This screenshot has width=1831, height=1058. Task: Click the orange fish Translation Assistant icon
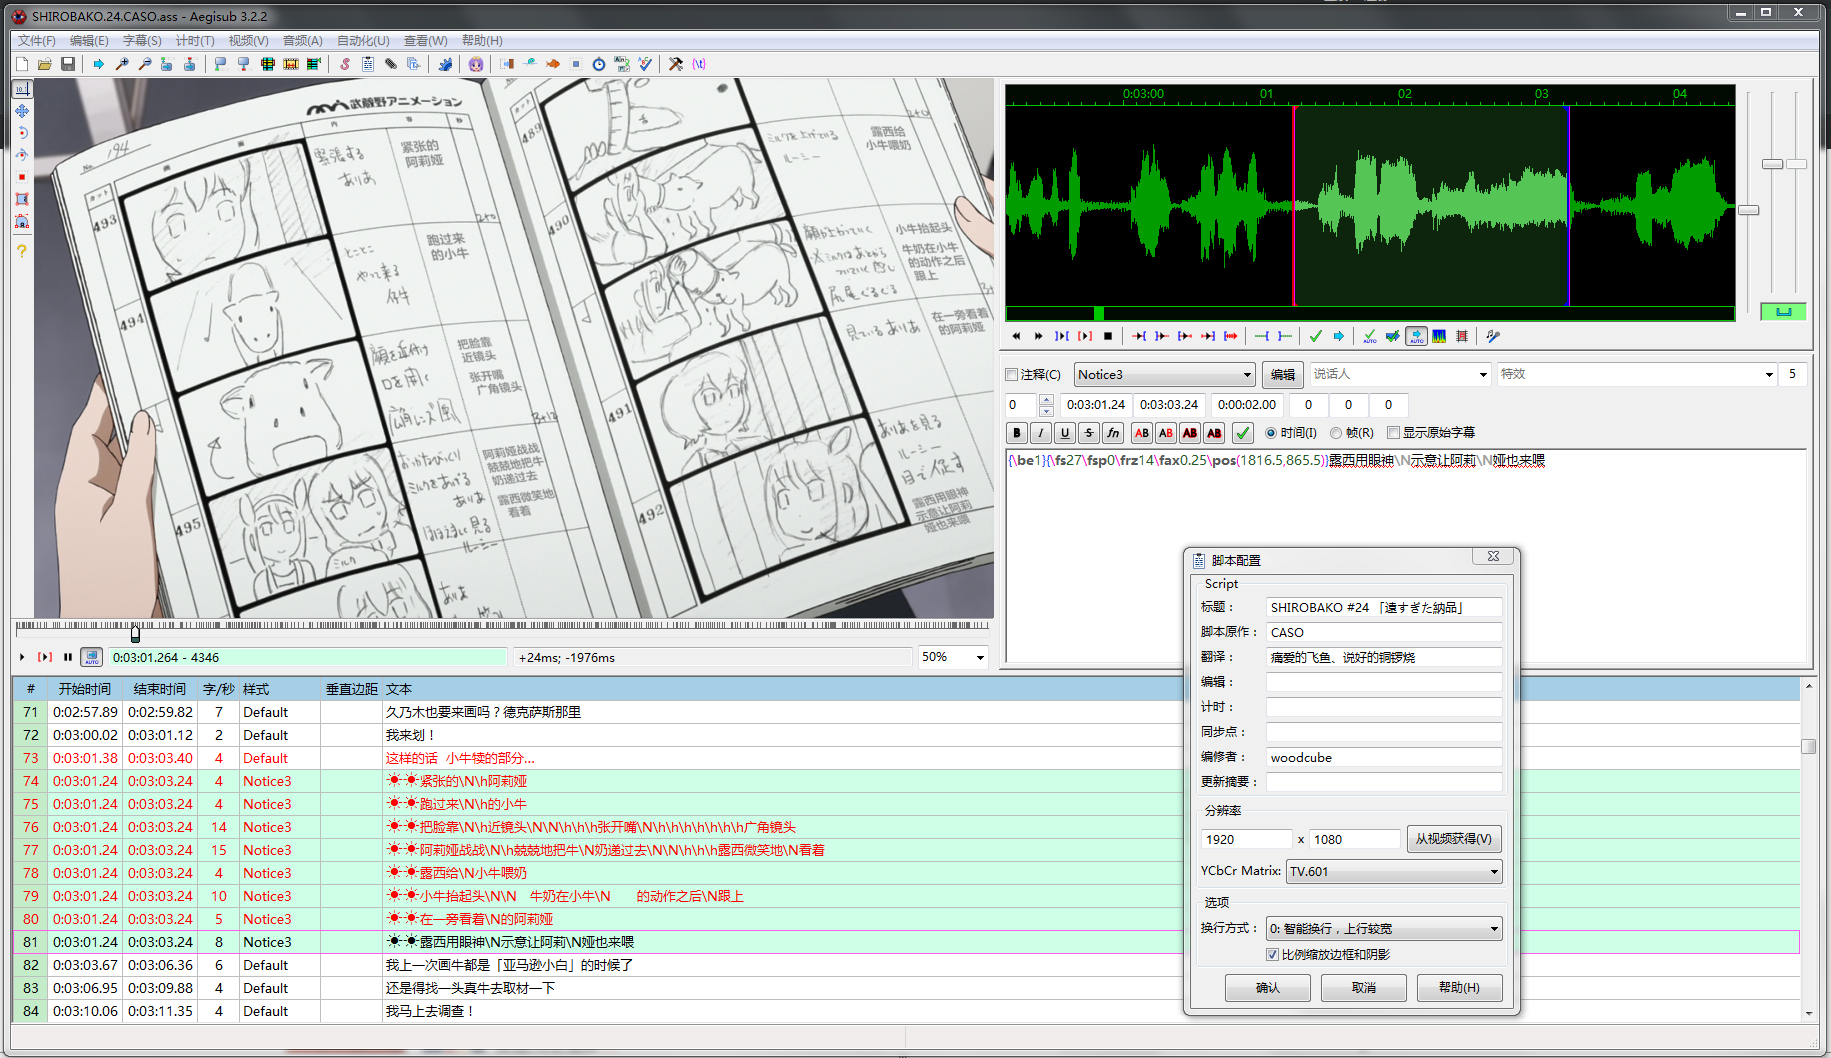(553, 64)
